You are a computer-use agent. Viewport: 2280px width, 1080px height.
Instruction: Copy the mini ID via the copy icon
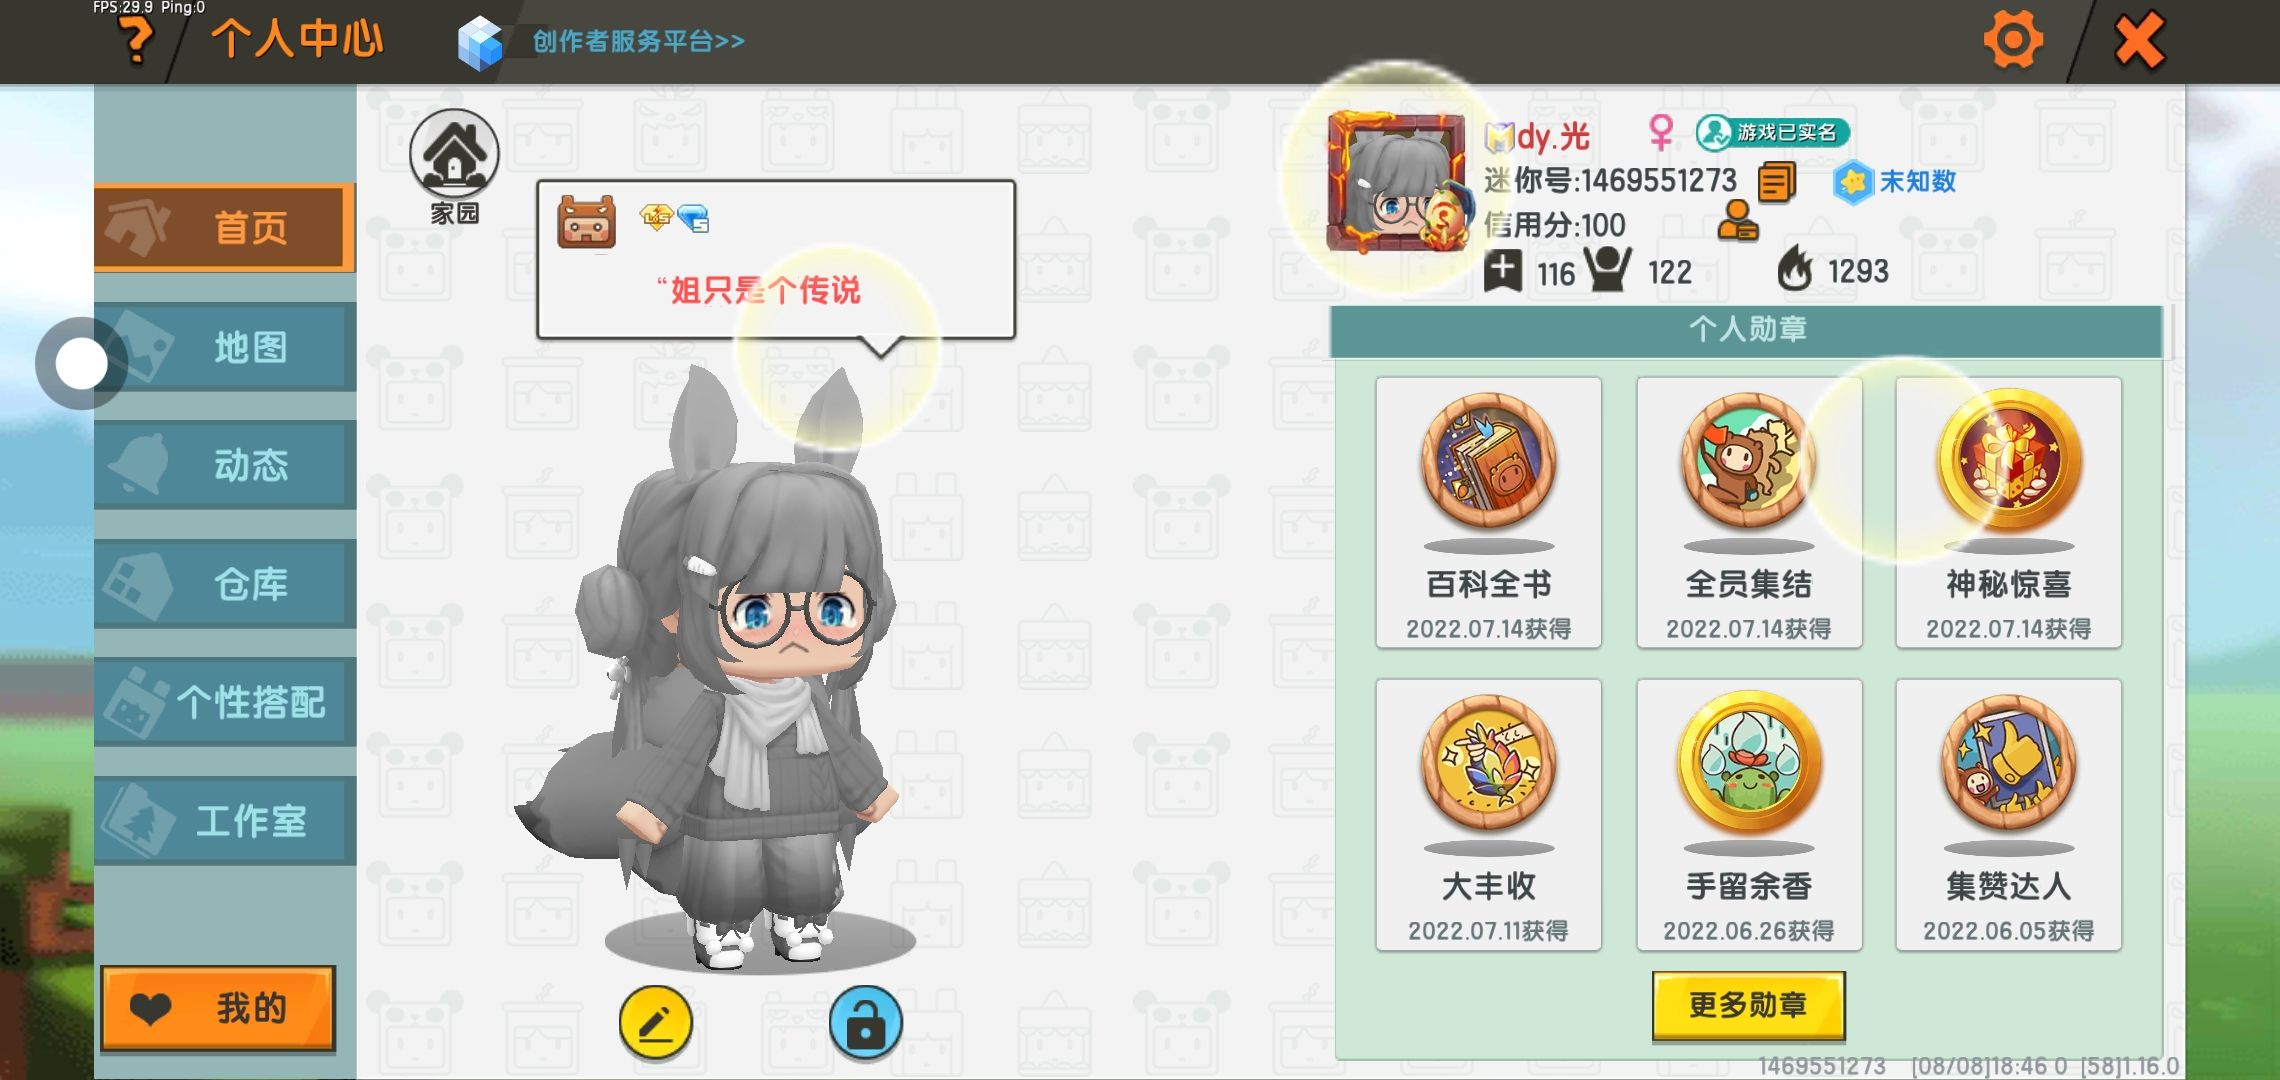pyautogui.click(x=1777, y=182)
